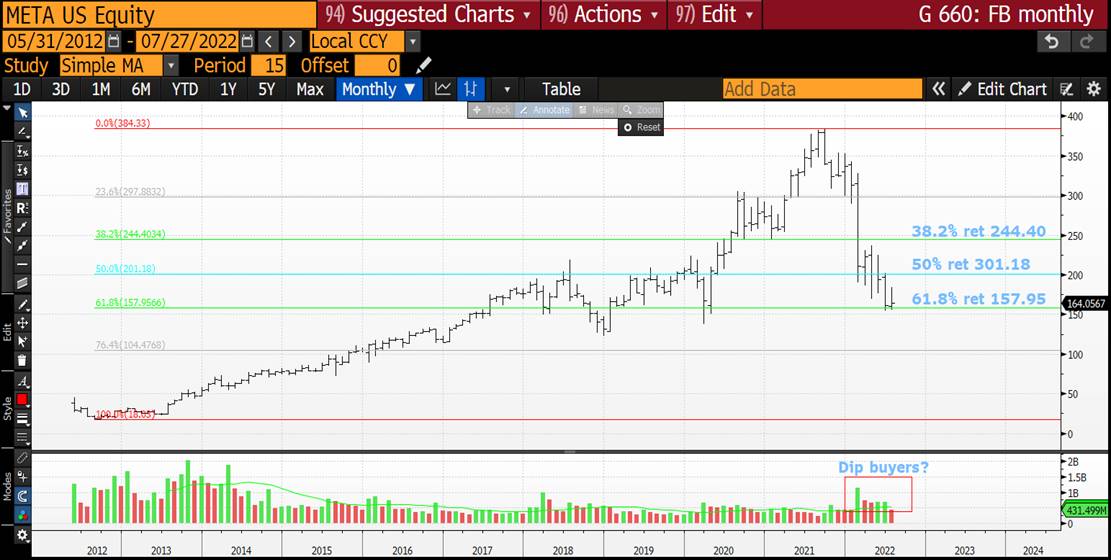Shift date range forward
The height and width of the screenshot is (560, 1111).
[x=293, y=41]
